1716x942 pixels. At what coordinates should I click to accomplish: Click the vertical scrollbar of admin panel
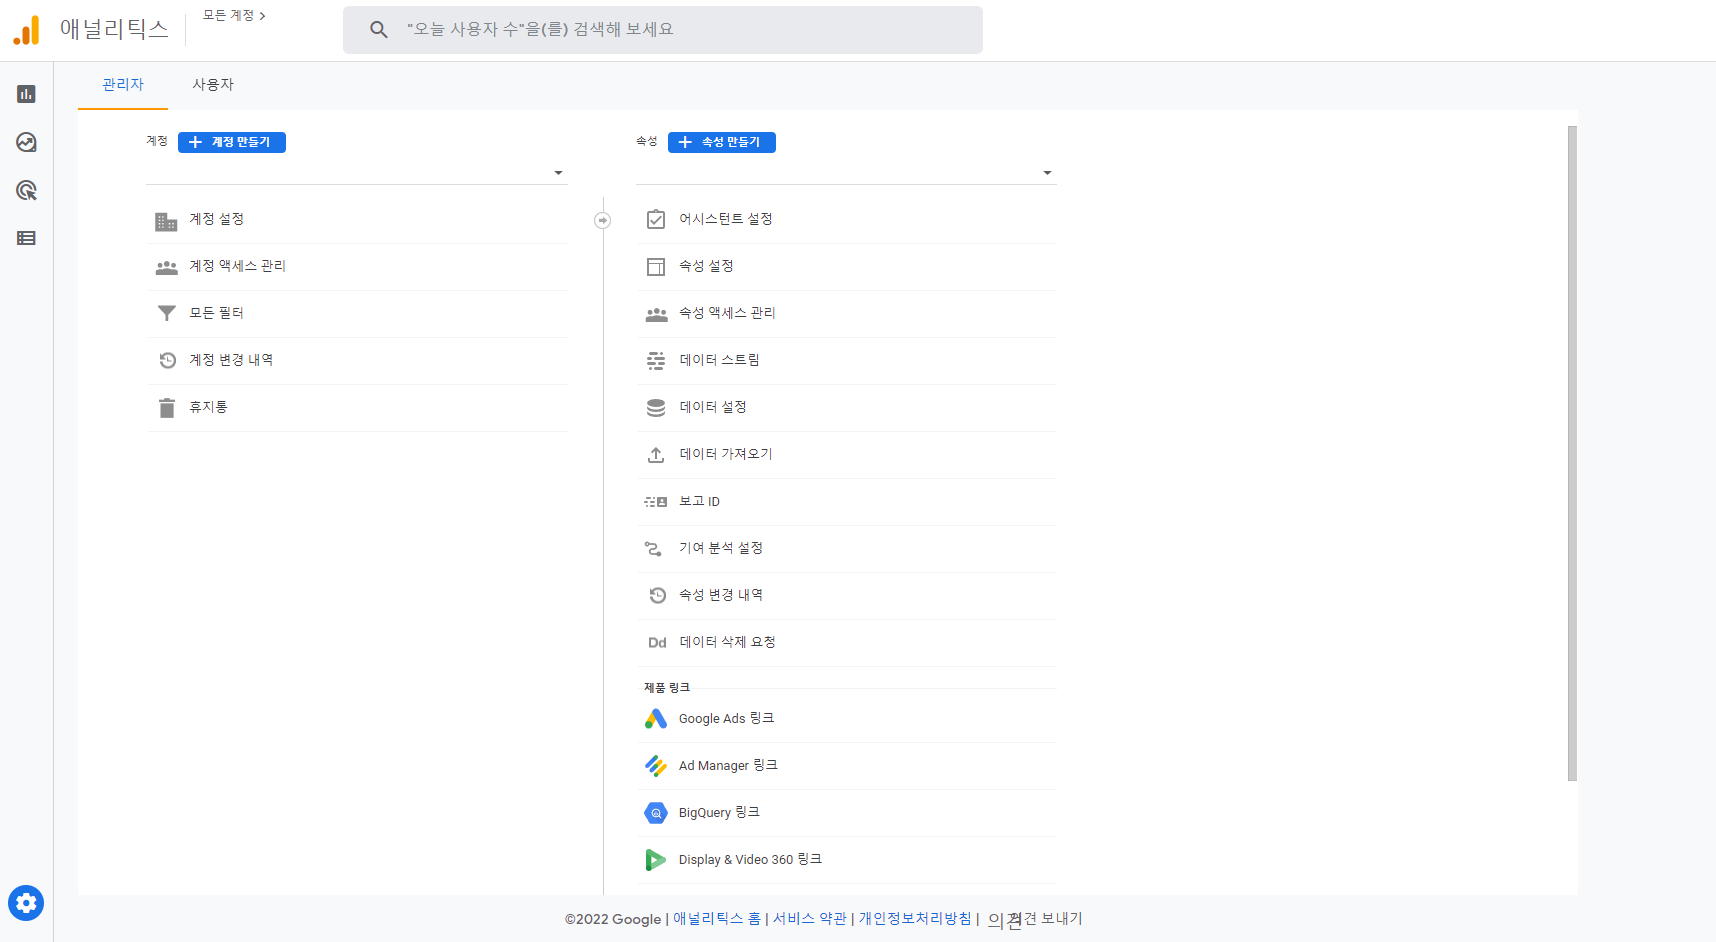pos(1572,453)
